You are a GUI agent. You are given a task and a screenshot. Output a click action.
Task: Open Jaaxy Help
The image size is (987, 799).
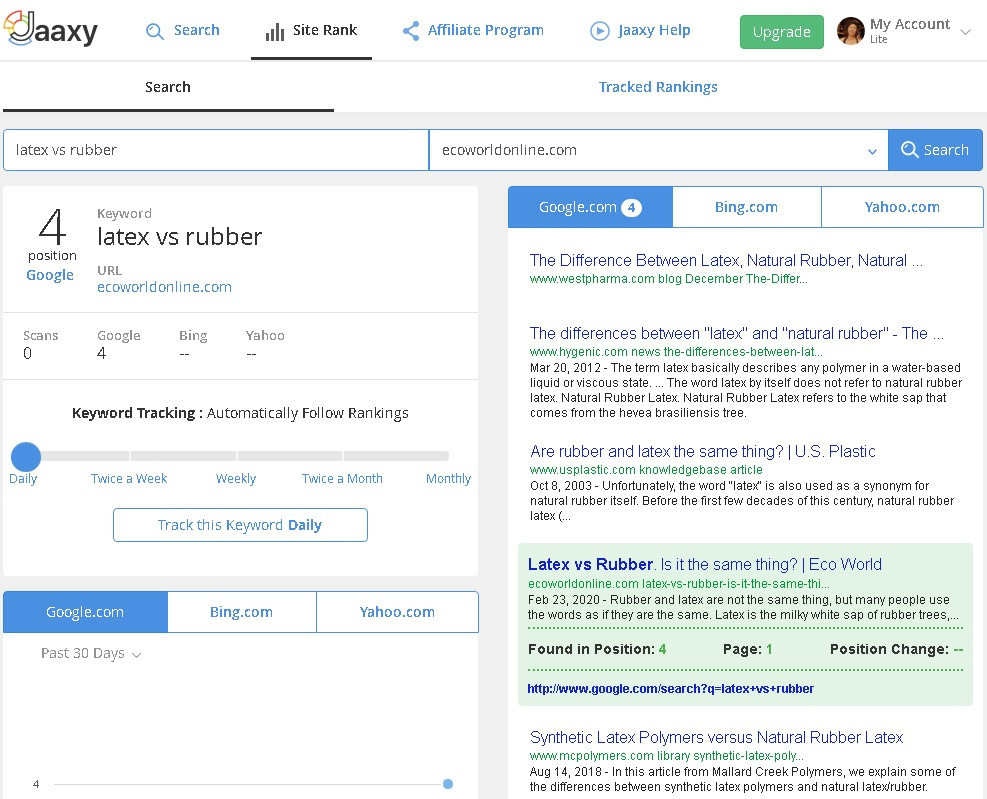[x=640, y=30]
